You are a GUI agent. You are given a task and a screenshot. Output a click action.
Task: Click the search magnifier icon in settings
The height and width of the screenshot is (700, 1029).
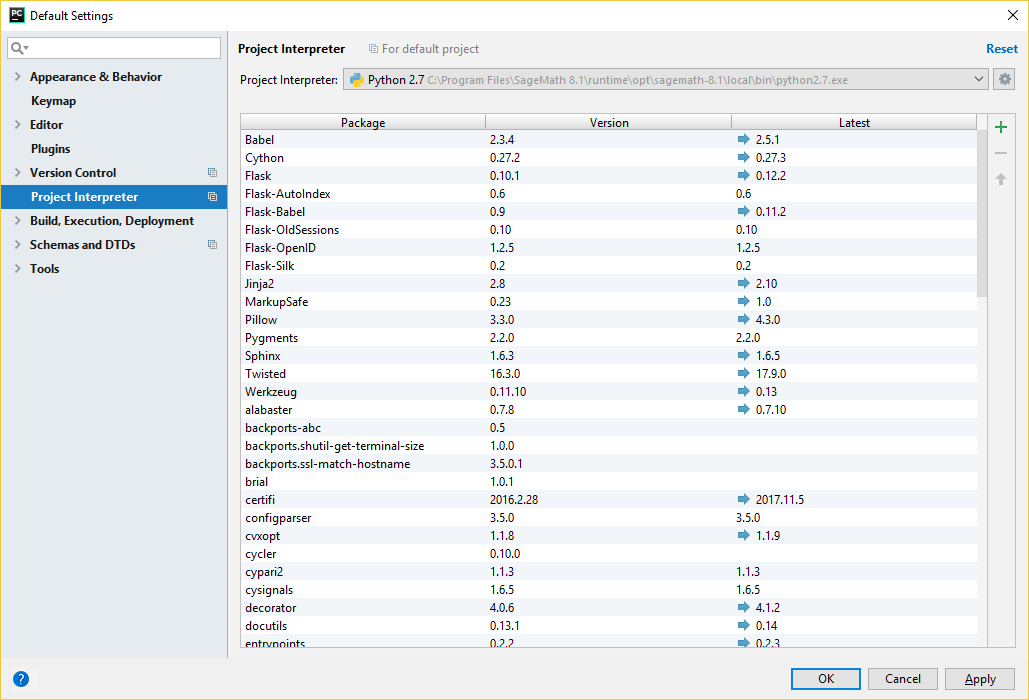point(19,48)
